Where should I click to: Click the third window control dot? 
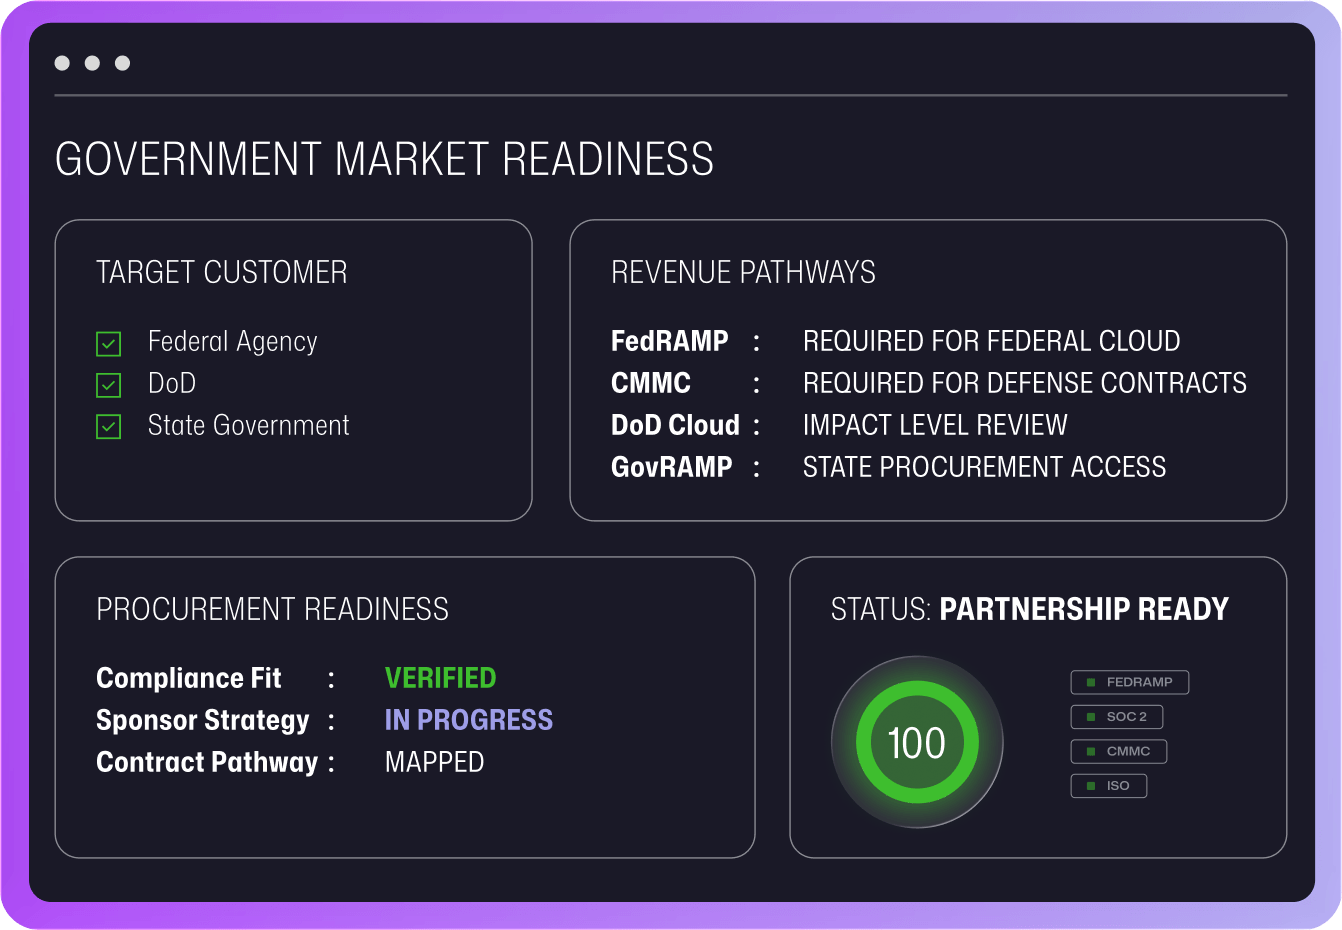122,63
